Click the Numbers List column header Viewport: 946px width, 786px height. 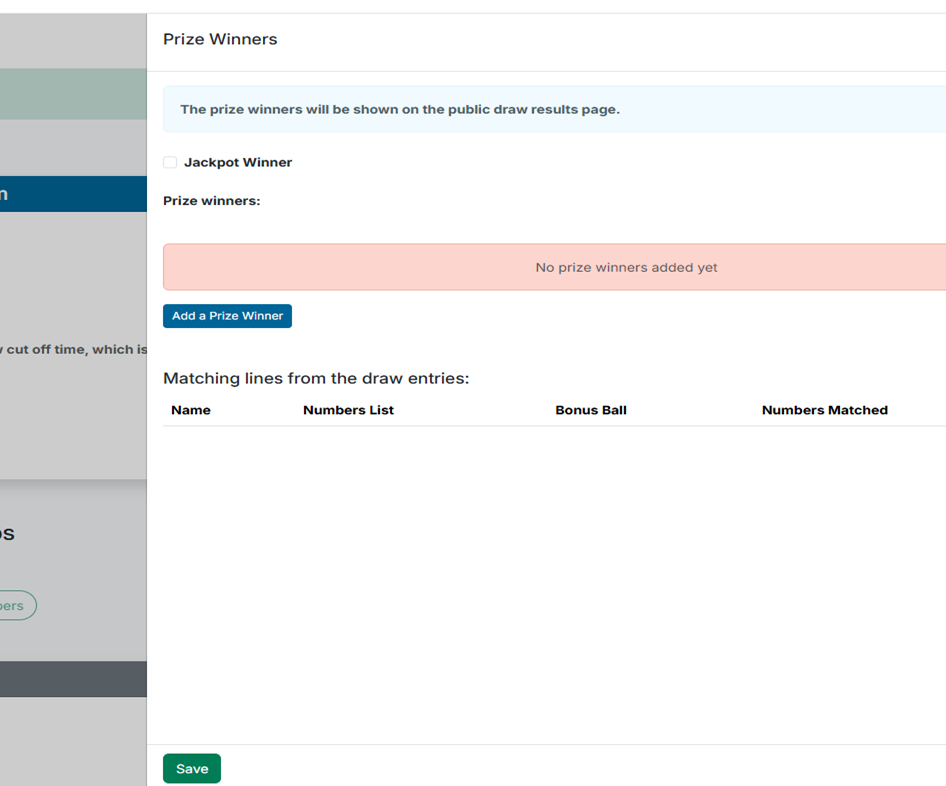click(348, 410)
